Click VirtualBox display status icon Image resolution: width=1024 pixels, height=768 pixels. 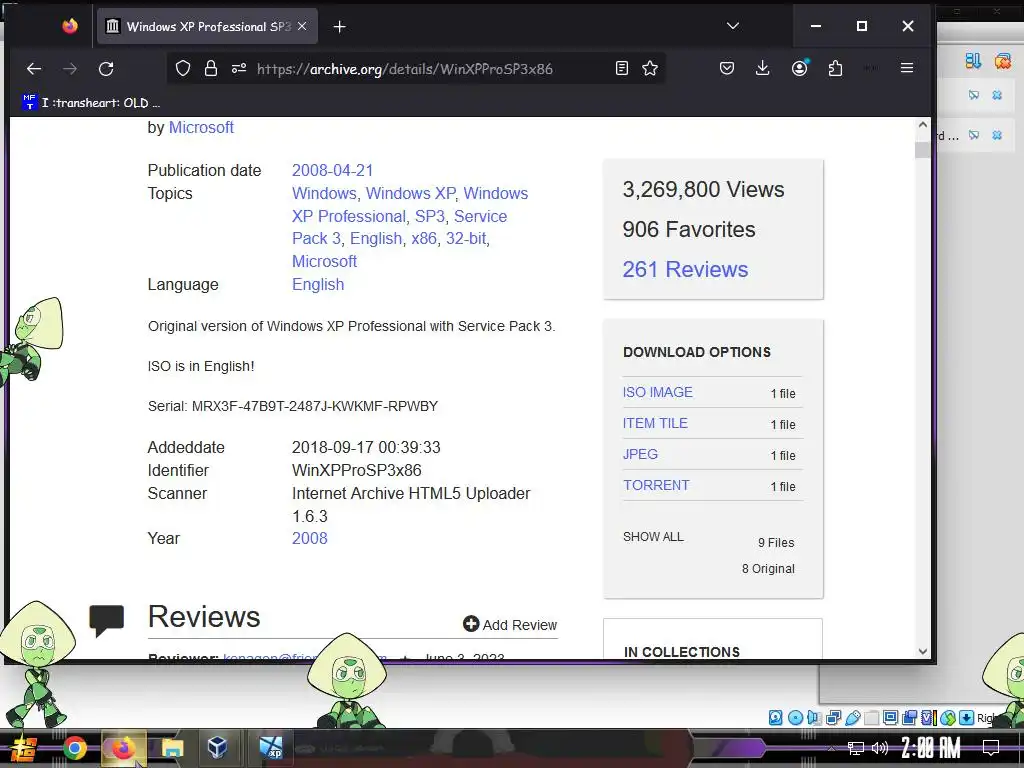click(x=890, y=718)
